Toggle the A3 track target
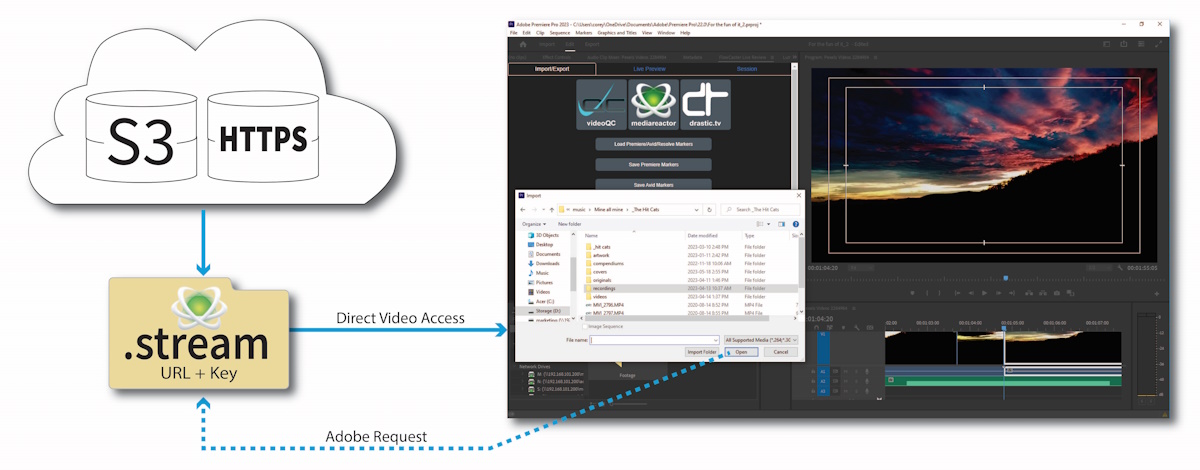This screenshot has height=470, width=1200. point(823,391)
